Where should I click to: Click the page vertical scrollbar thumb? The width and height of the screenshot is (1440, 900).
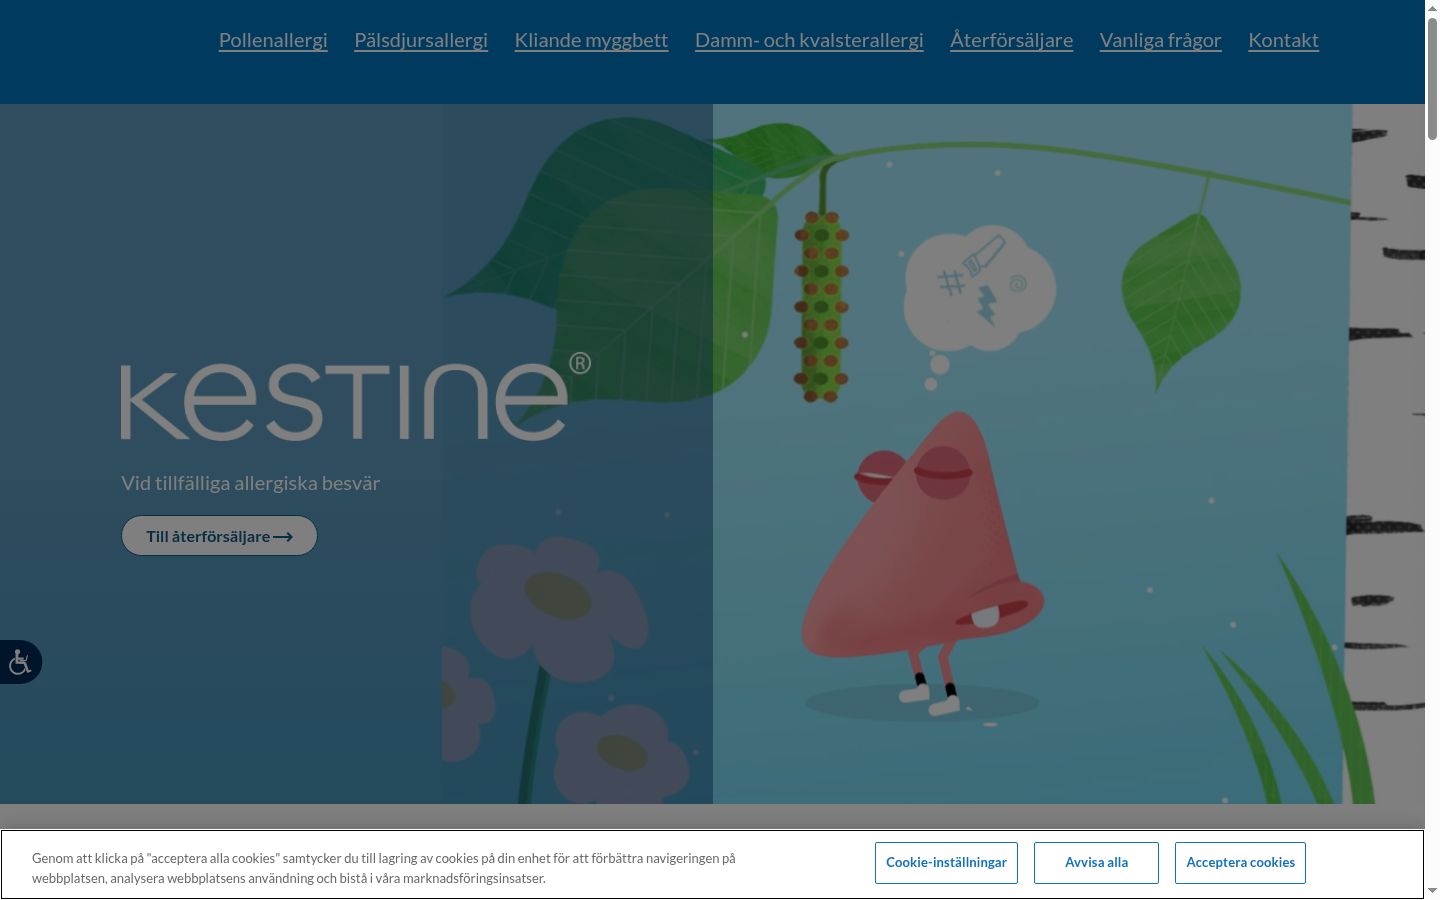(x=1432, y=78)
